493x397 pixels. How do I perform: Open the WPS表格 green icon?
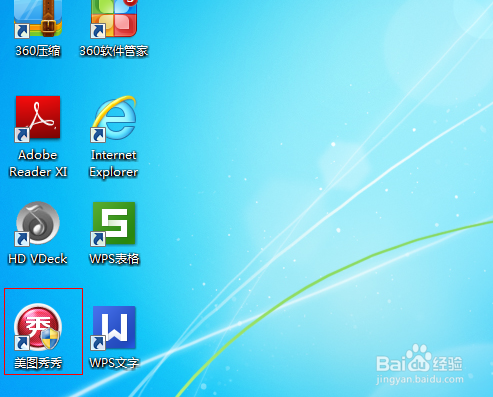coord(114,224)
